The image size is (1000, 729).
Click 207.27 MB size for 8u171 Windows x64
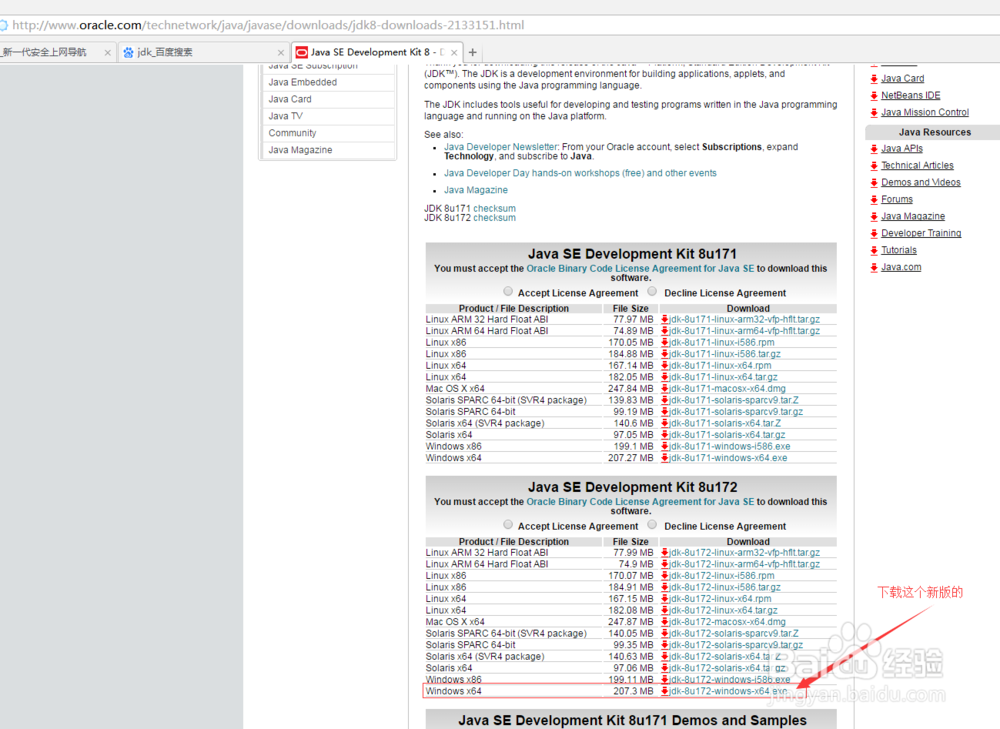631,458
